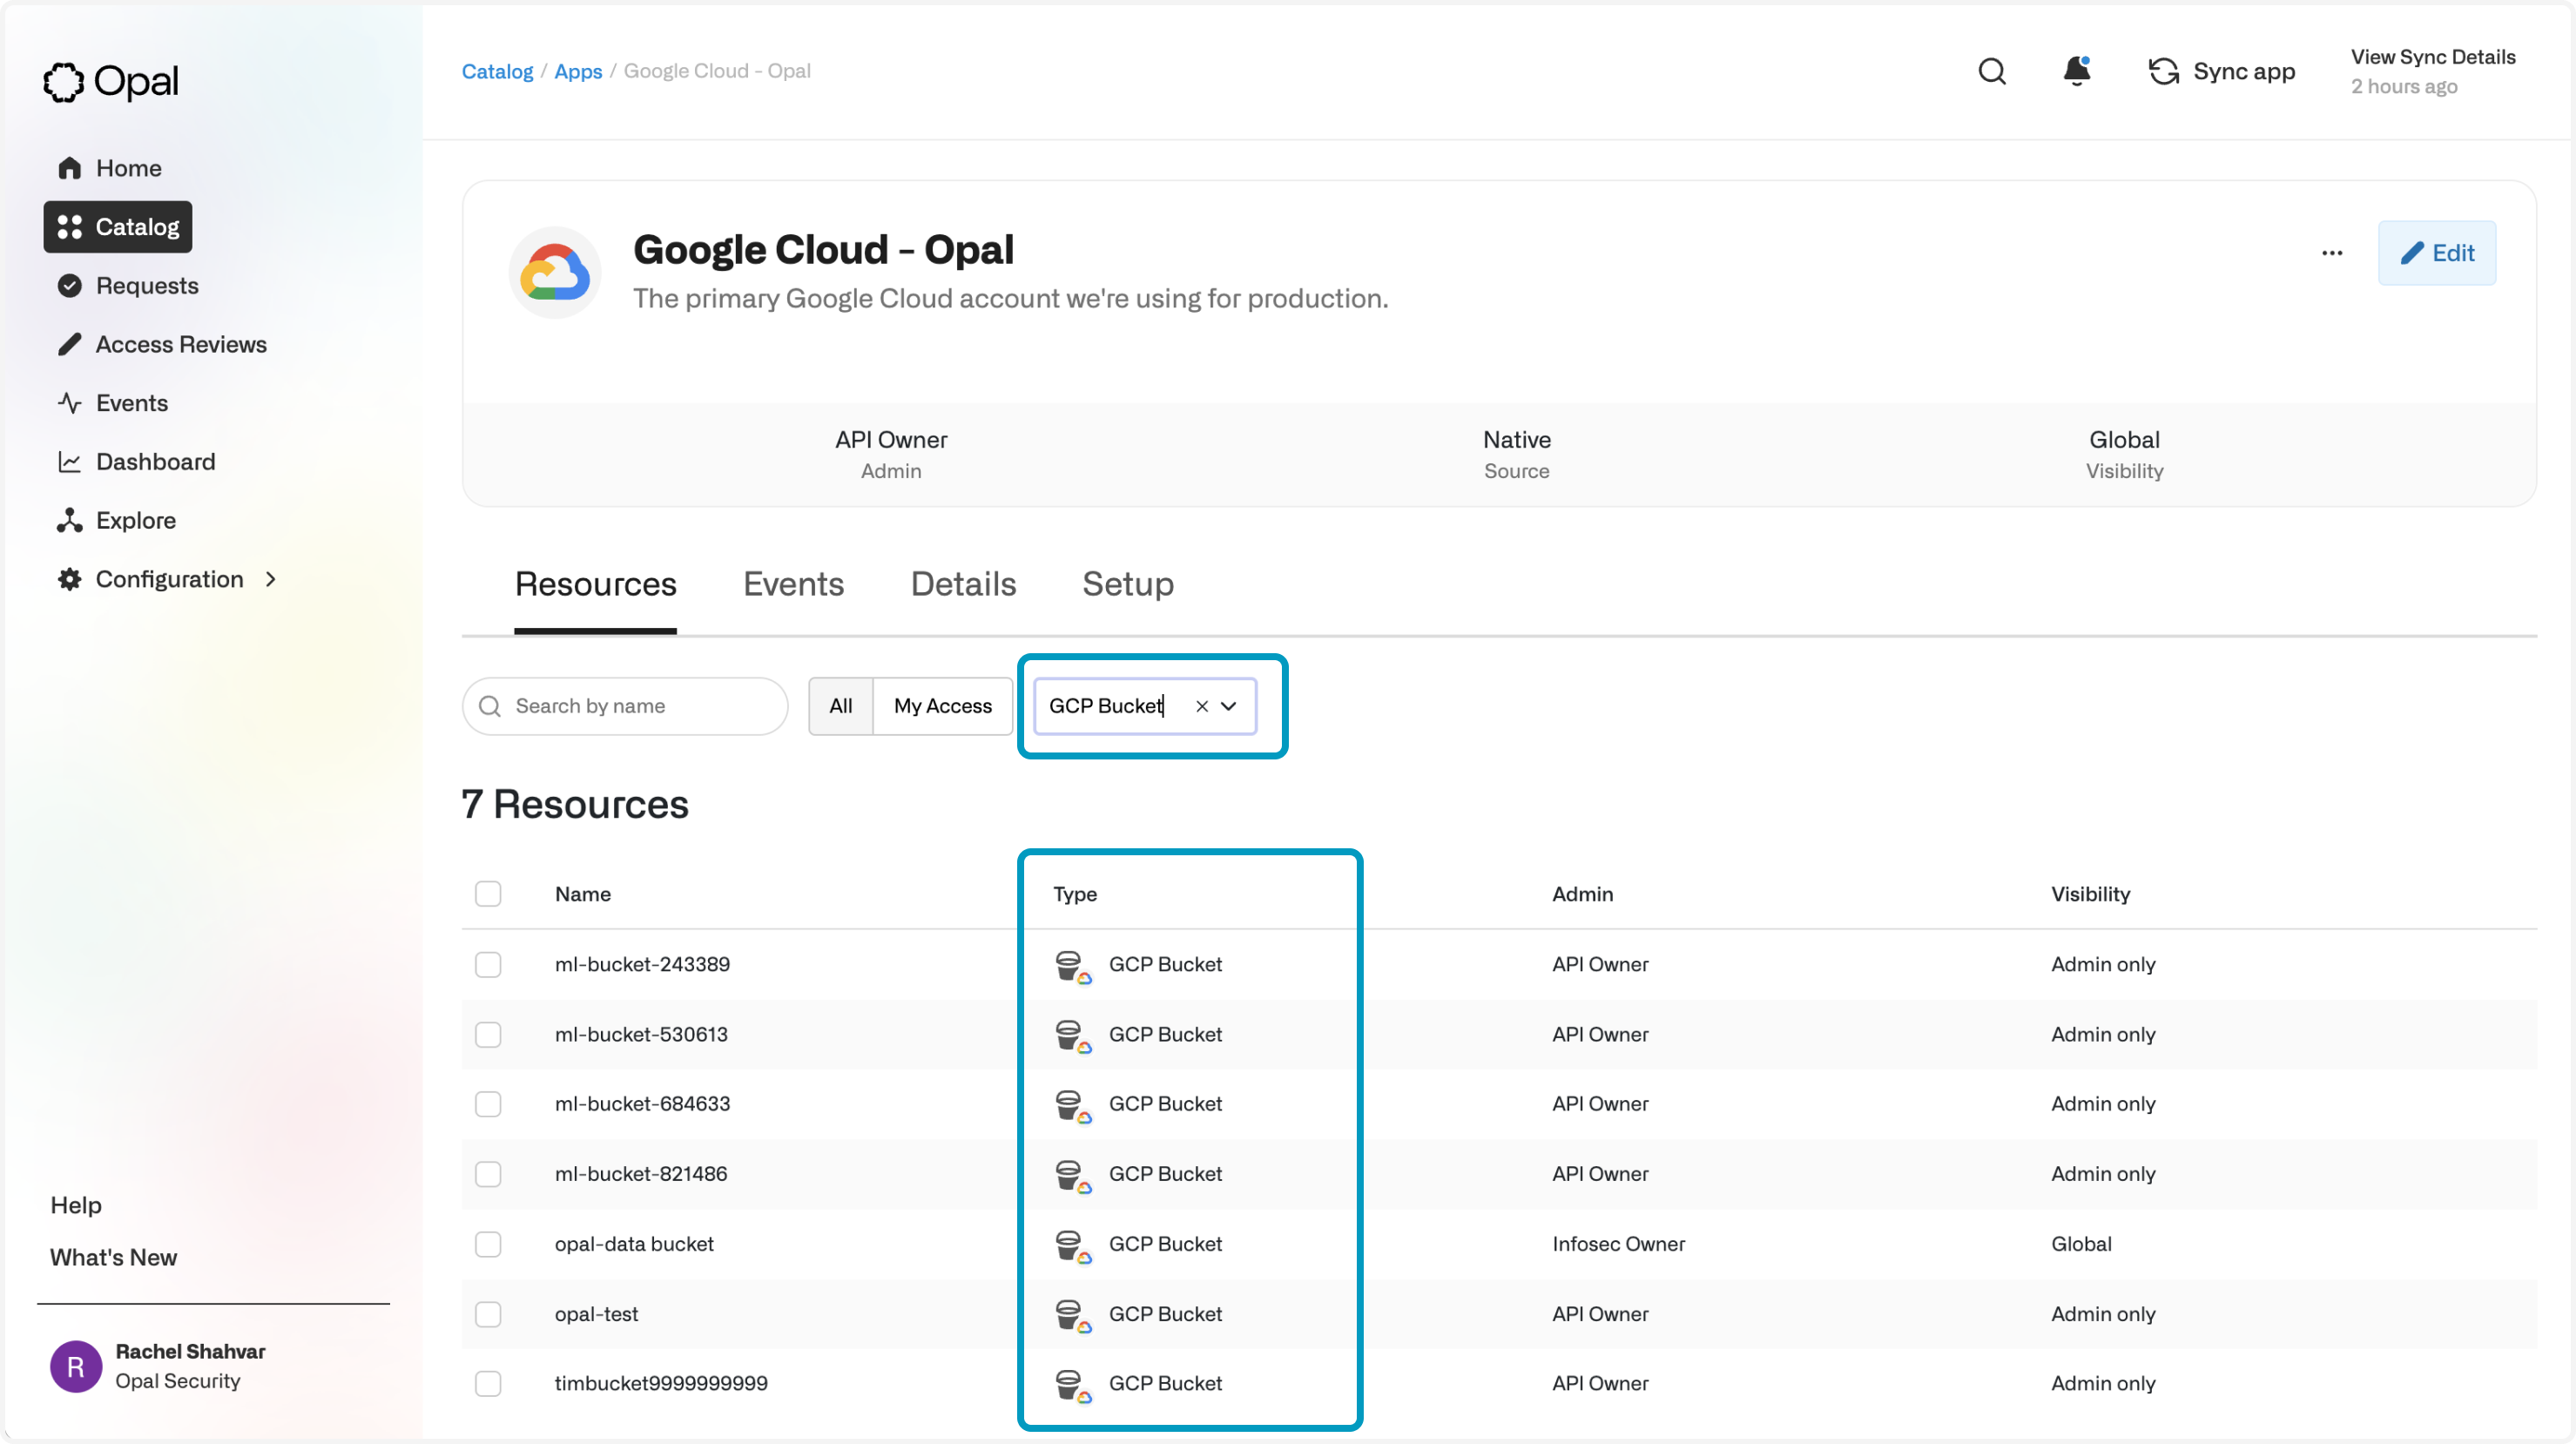2576x1444 pixels.
Task: Click the Admin column header
Action: (x=1582, y=894)
